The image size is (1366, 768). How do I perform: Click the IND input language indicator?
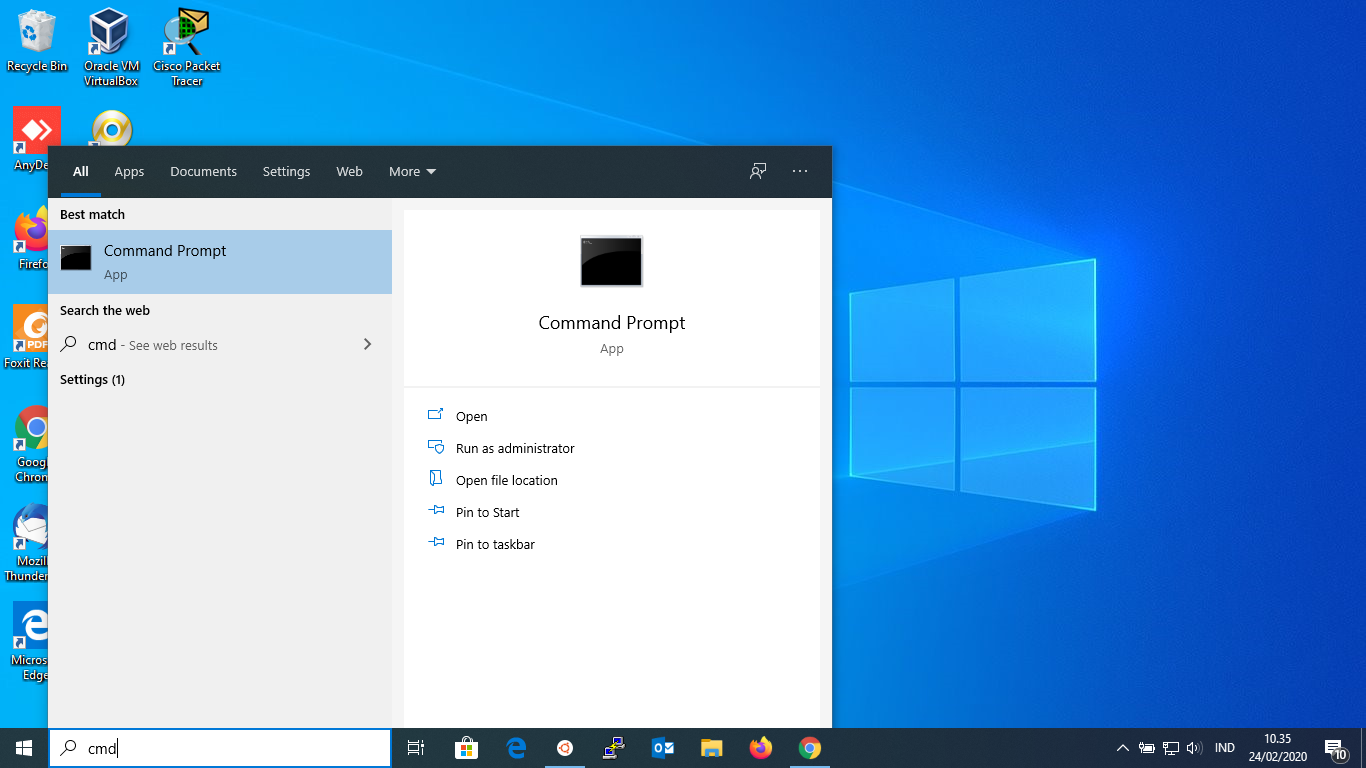(x=1225, y=748)
